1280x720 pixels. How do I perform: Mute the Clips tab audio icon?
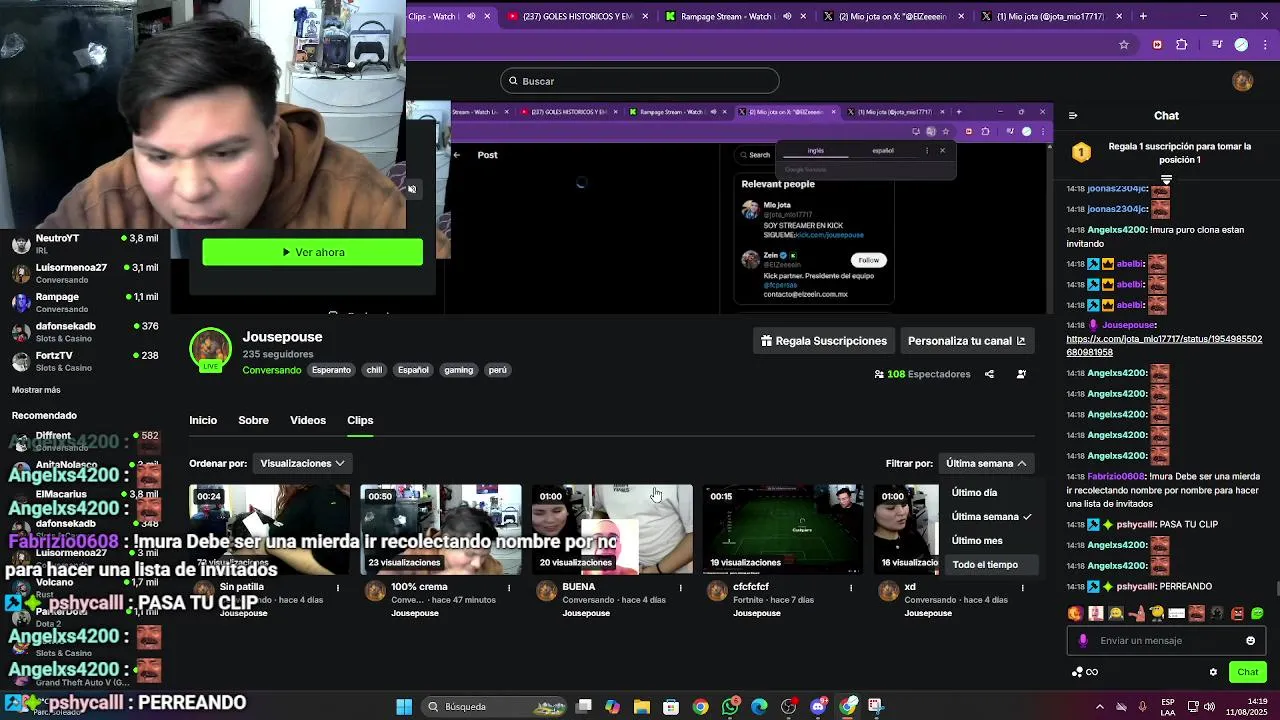coord(471,16)
